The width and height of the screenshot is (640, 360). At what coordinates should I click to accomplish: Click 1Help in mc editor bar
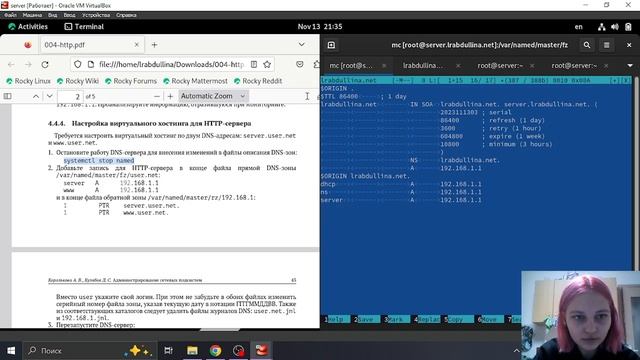[338, 319]
